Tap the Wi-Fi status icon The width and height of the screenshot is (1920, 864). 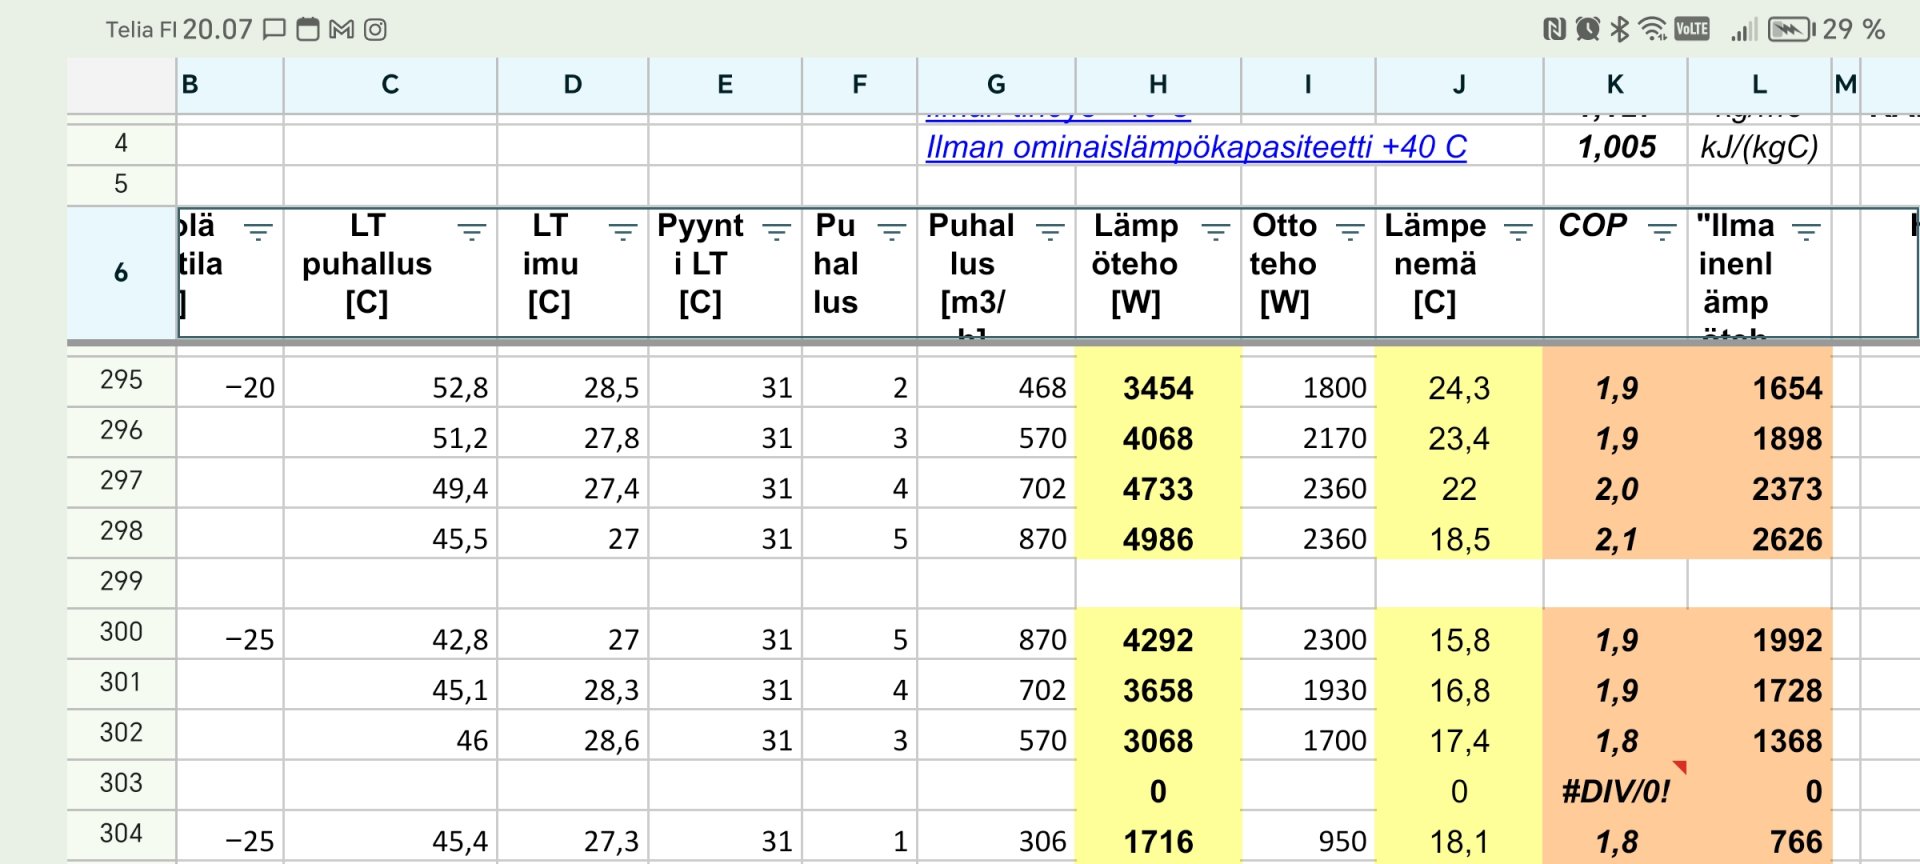(x=1653, y=30)
